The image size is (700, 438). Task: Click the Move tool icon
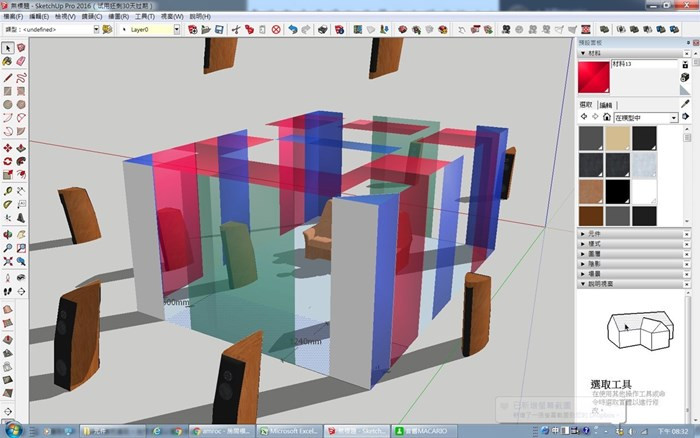tap(8, 147)
